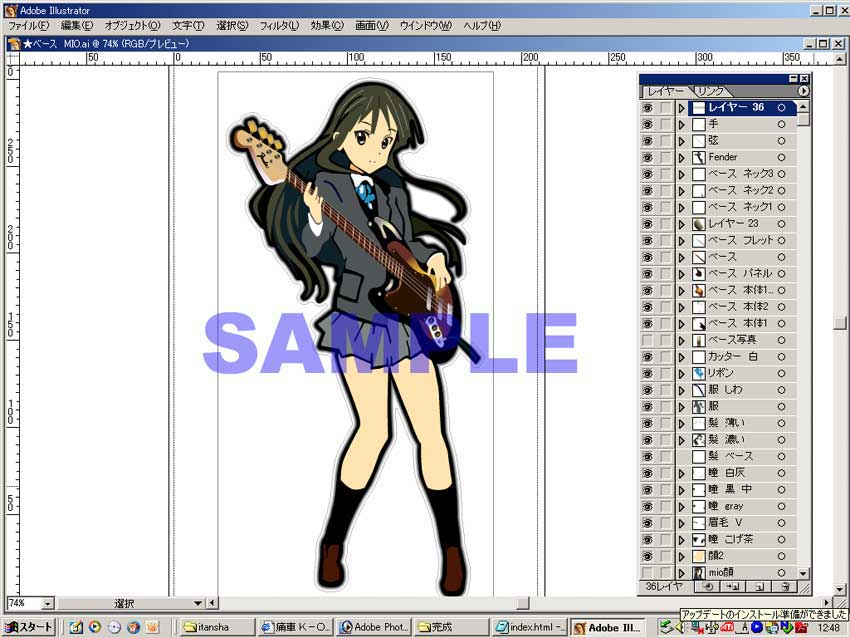The width and height of the screenshot is (850, 638).
Task: Click the make/release clipping mask icon
Action: tap(707, 587)
